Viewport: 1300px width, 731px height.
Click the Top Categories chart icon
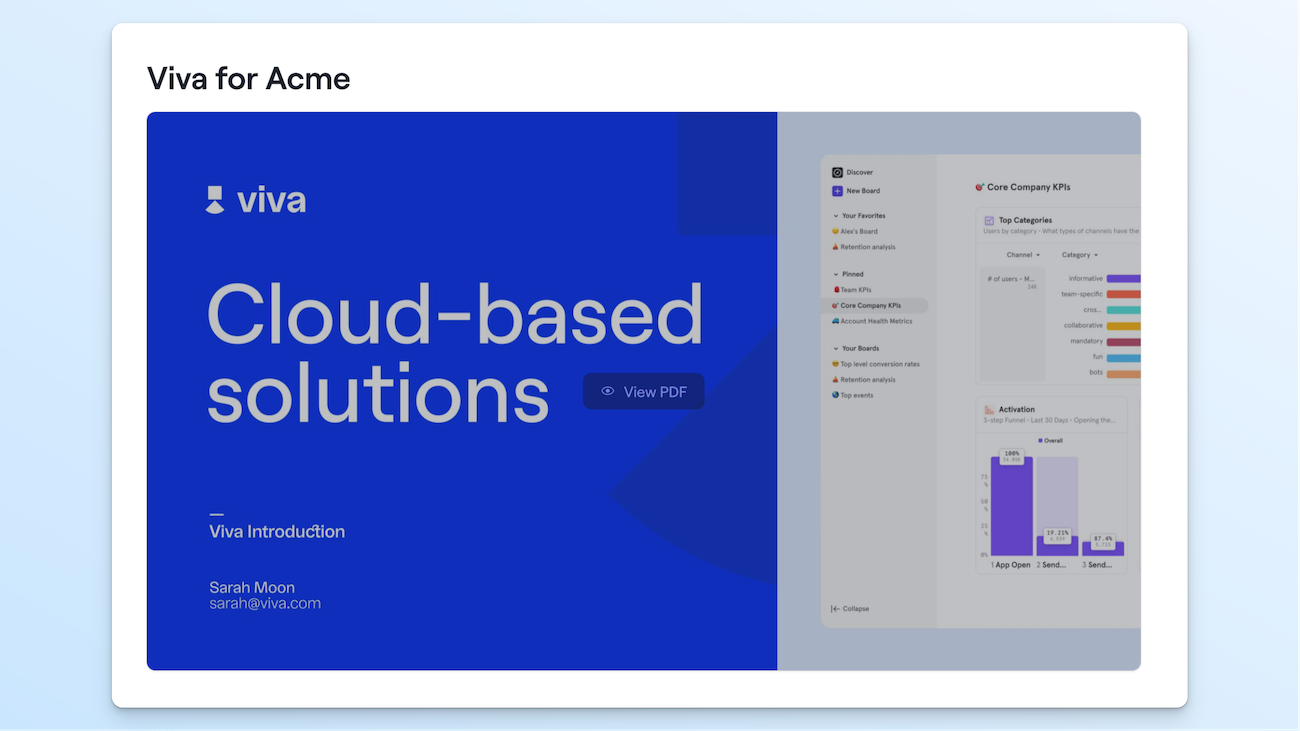point(989,221)
